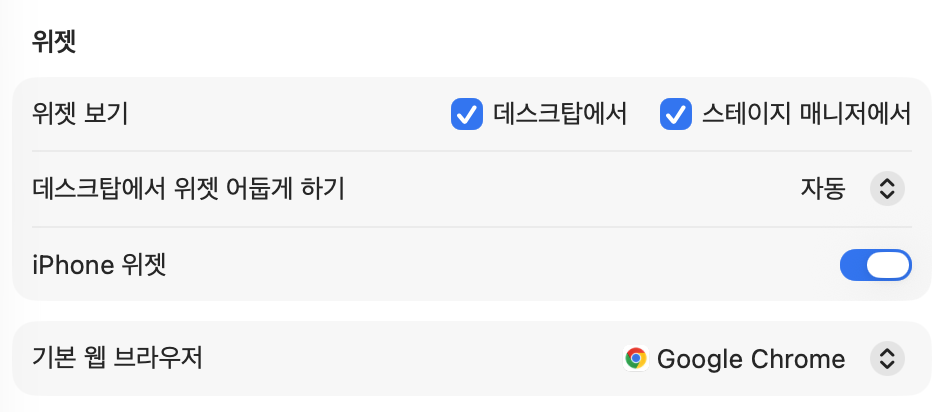944x412 pixels.
Task: Click the up-down chevron icon beside 자동
Action: point(887,188)
